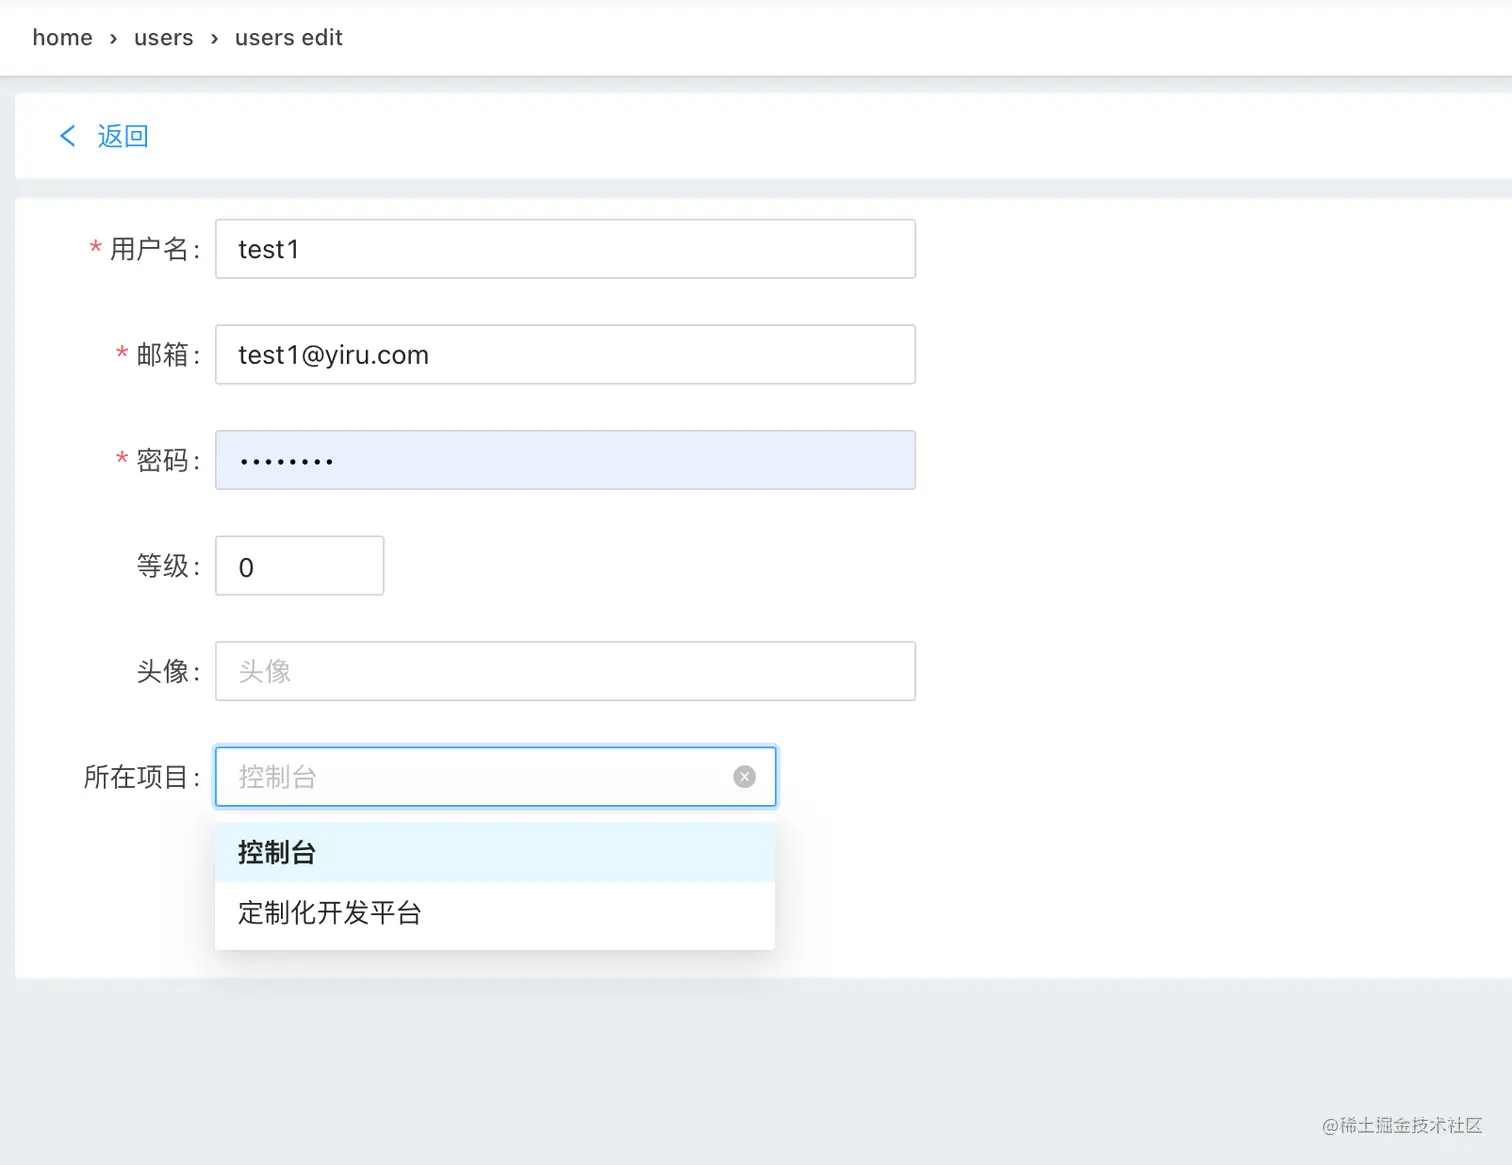Click the 返回 back link

[x=123, y=136]
